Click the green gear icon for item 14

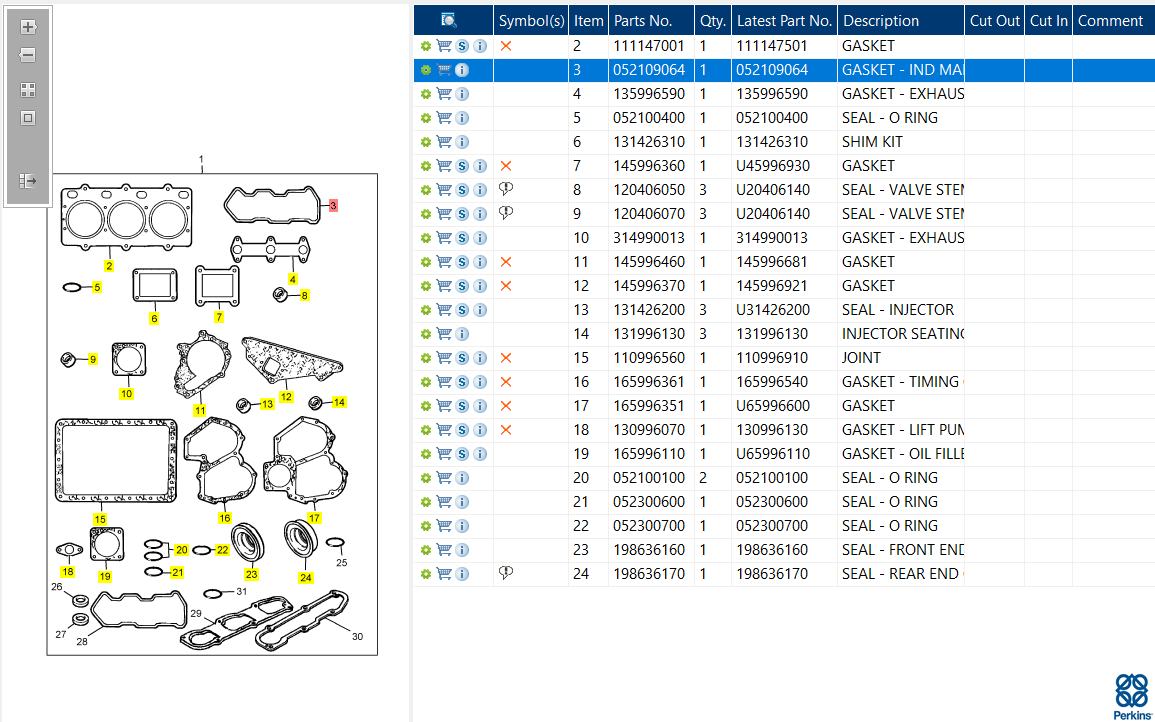click(426, 334)
